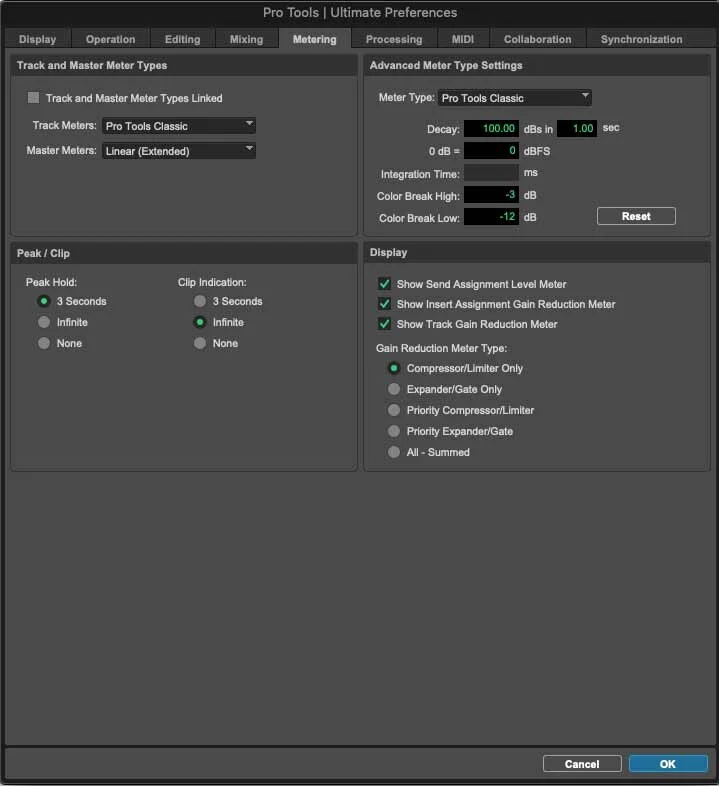Choose Expander/Gate Only option
Image resolution: width=719 pixels, height=786 pixels.
pos(394,389)
